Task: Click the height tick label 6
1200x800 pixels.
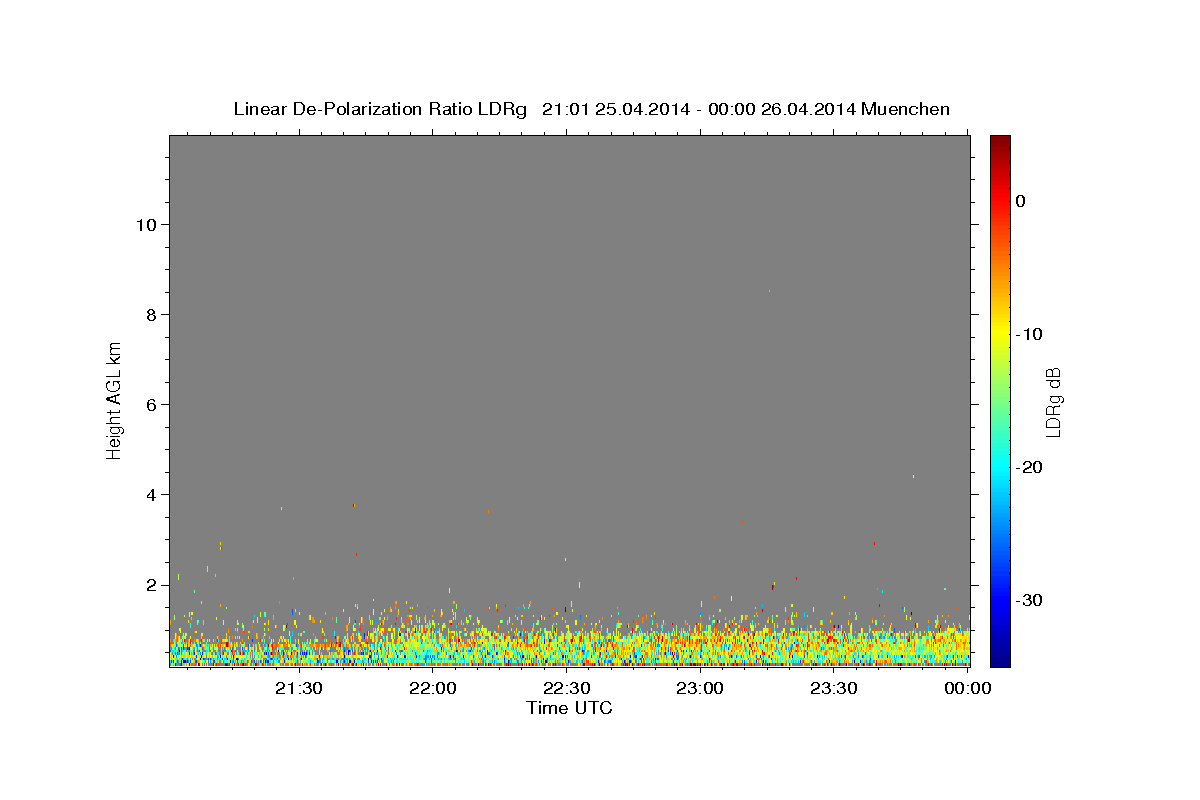Action: 152,404
